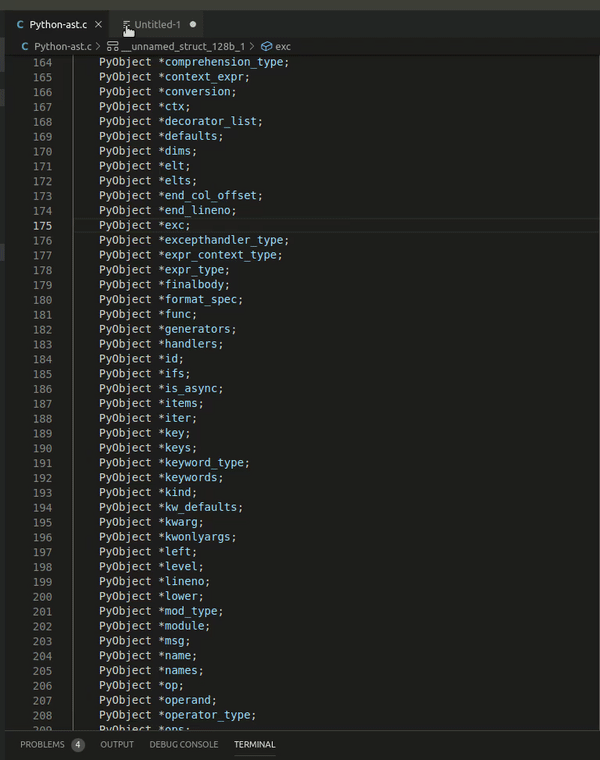Image resolution: width=600 pixels, height=760 pixels.
Task: Click Python-ast.c in the breadcrumb
Action: pos(63,47)
